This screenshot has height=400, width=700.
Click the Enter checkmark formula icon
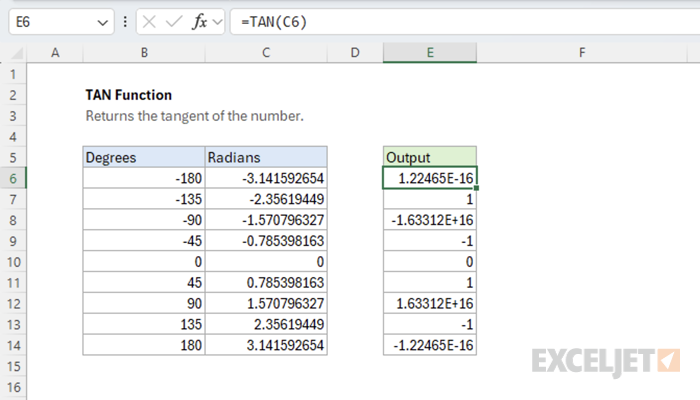click(173, 22)
